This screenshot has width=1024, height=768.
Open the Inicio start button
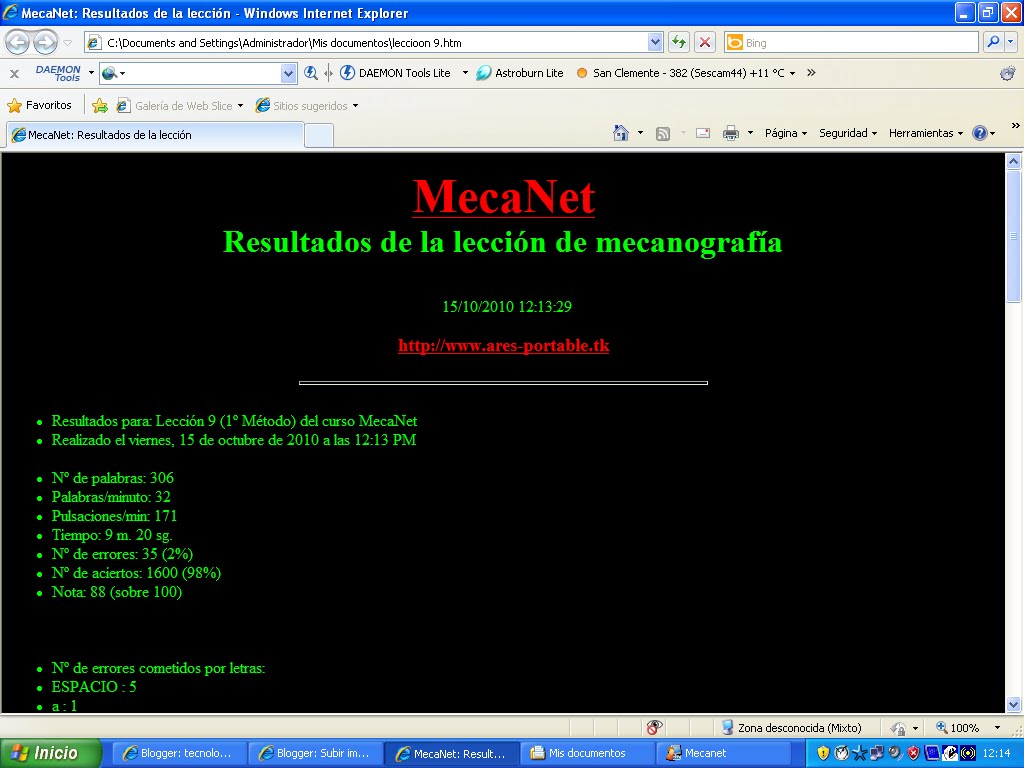50,753
